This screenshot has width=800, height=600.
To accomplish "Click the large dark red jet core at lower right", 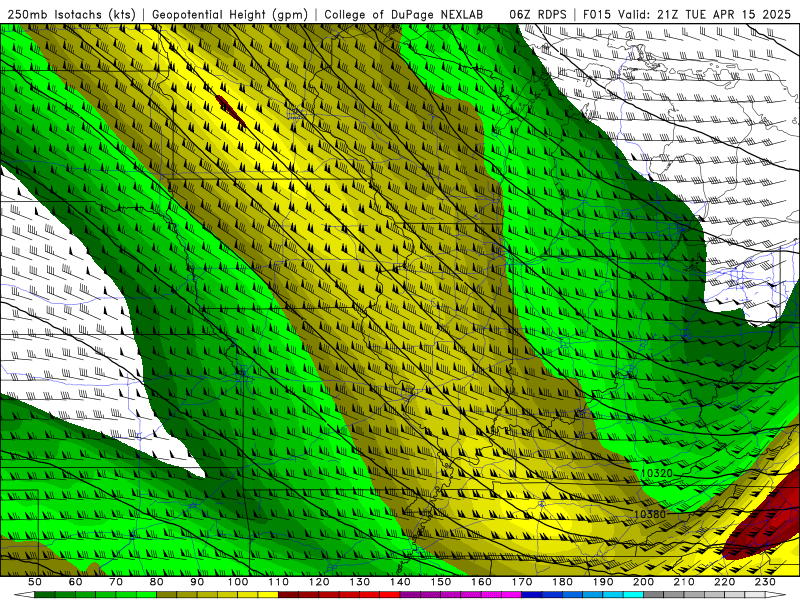I will tap(765, 523).
